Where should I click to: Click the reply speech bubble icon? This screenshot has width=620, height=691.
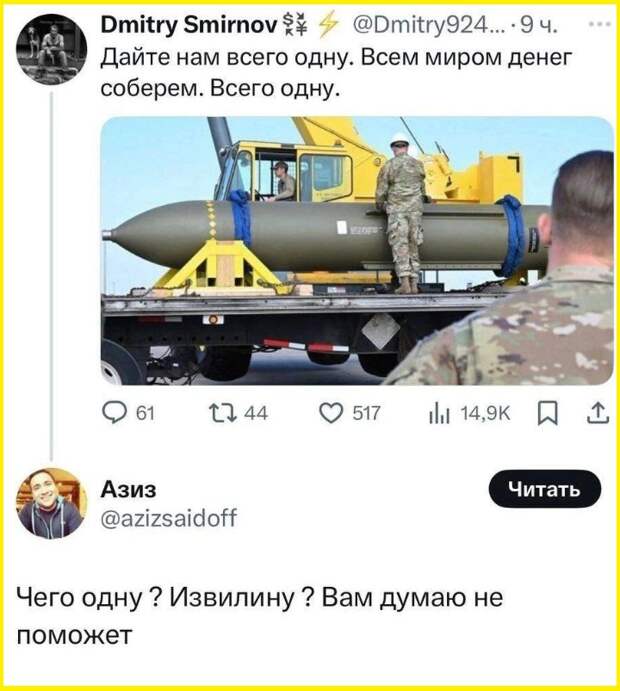point(114,413)
